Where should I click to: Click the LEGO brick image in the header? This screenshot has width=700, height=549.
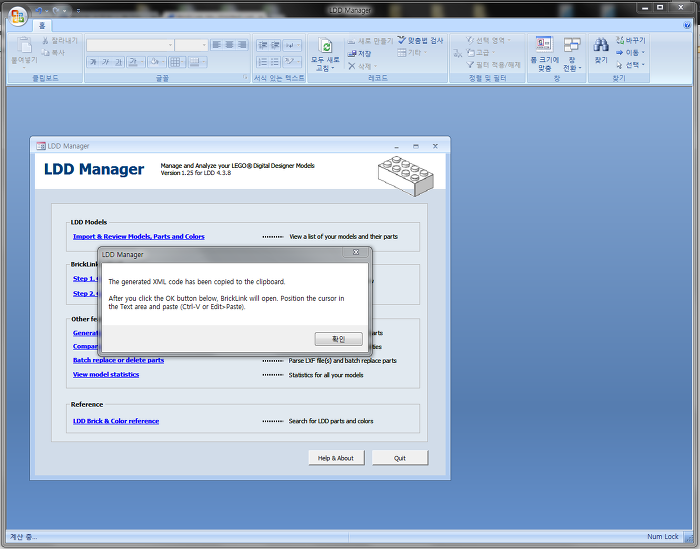coord(405,175)
